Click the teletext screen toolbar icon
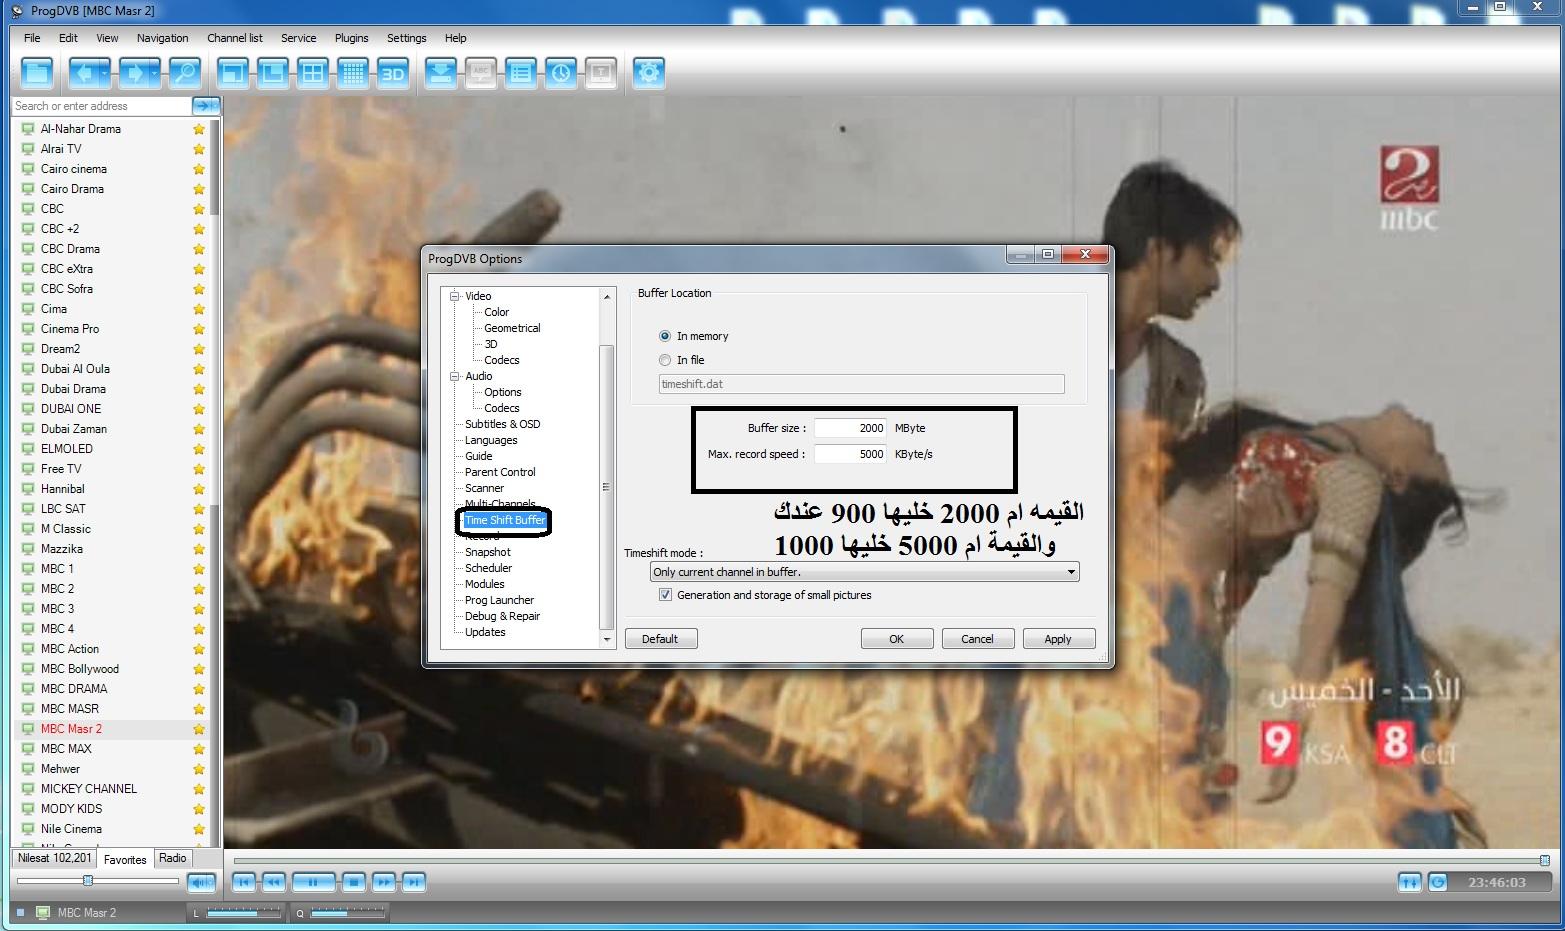1565x931 pixels. (x=601, y=73)
